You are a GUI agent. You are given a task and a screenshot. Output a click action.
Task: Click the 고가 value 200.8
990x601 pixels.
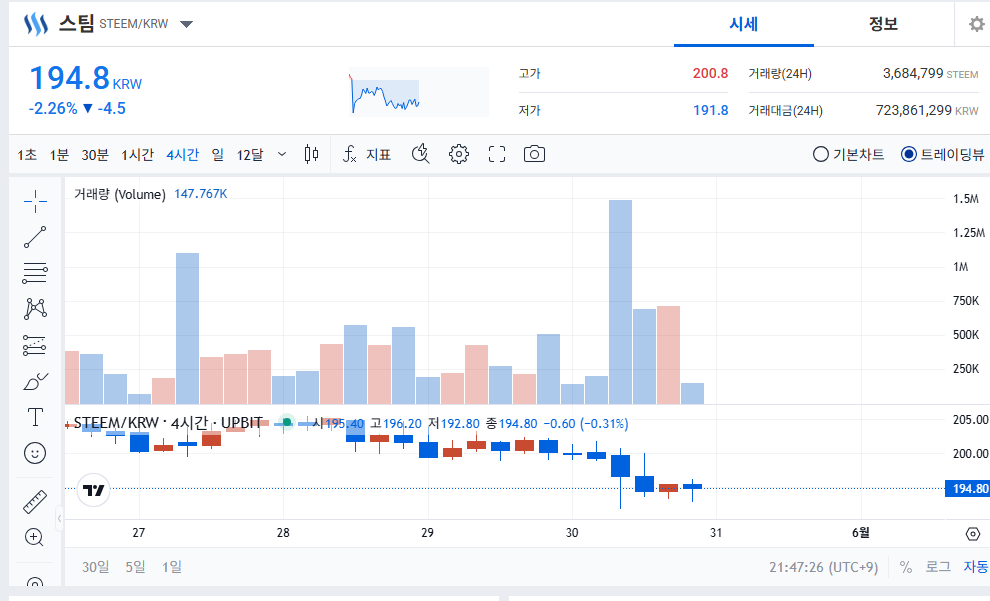coord(710,73)
